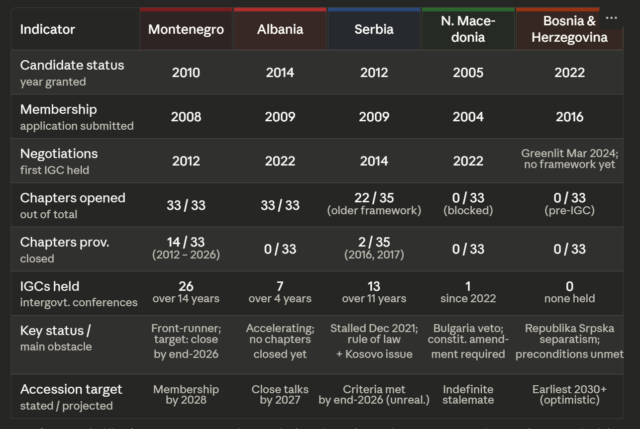Open the three-dot more options menu
This screenshot has height=429, width=640.
click(611, 19)
